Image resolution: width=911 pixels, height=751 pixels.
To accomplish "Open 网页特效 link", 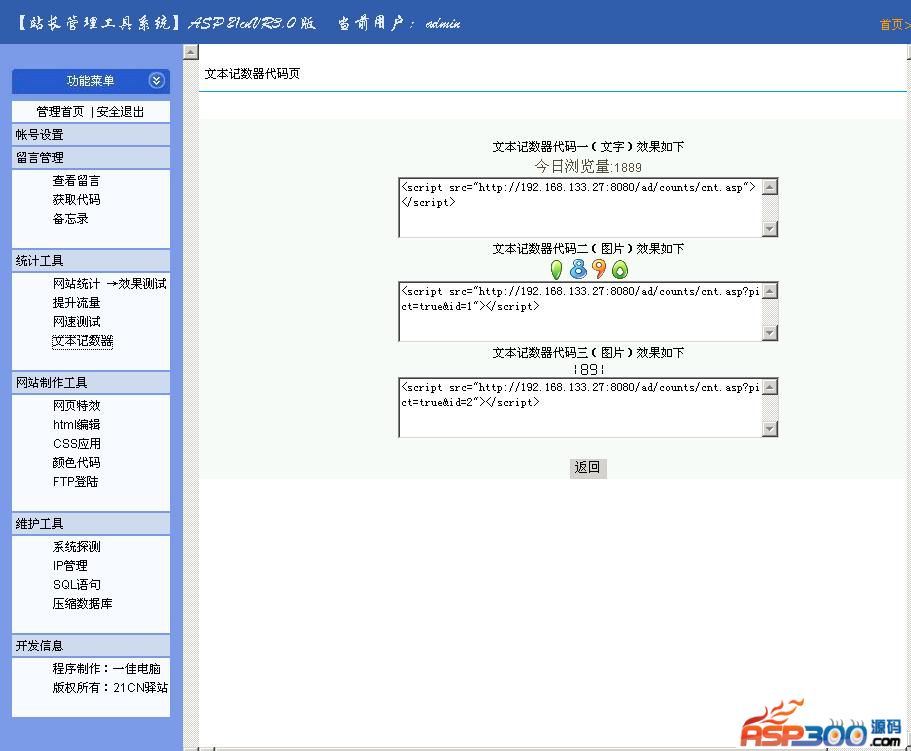I will (76, 405).
